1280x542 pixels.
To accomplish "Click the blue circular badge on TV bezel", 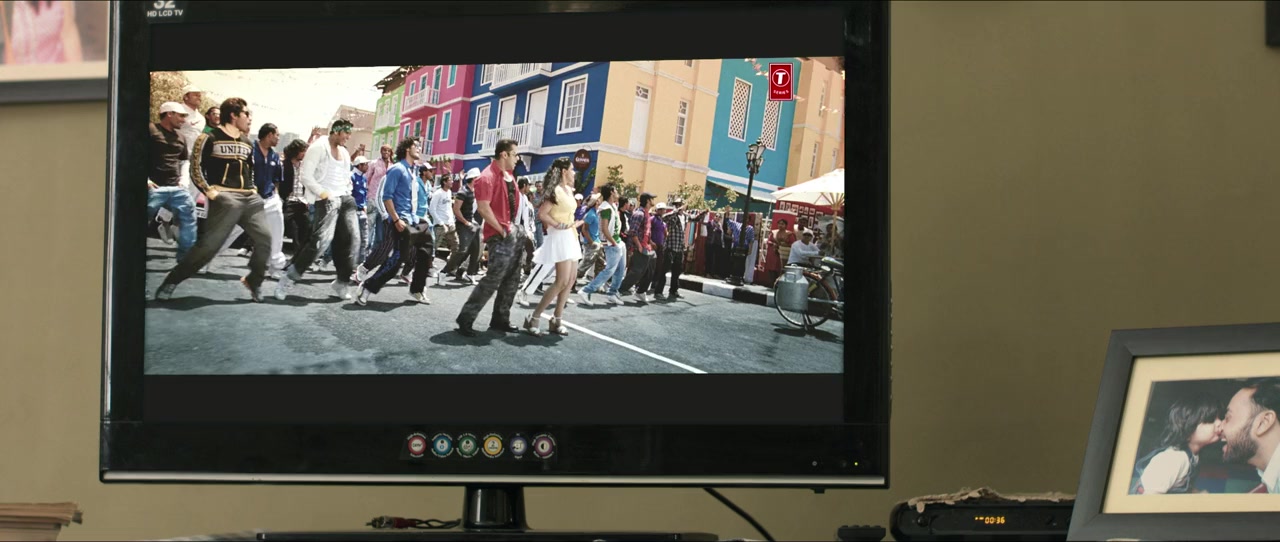I will (442, 445).
